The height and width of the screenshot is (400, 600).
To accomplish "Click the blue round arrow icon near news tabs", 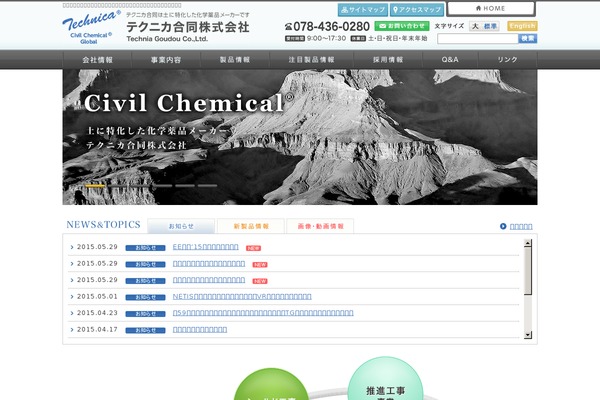I will (503, 226).
